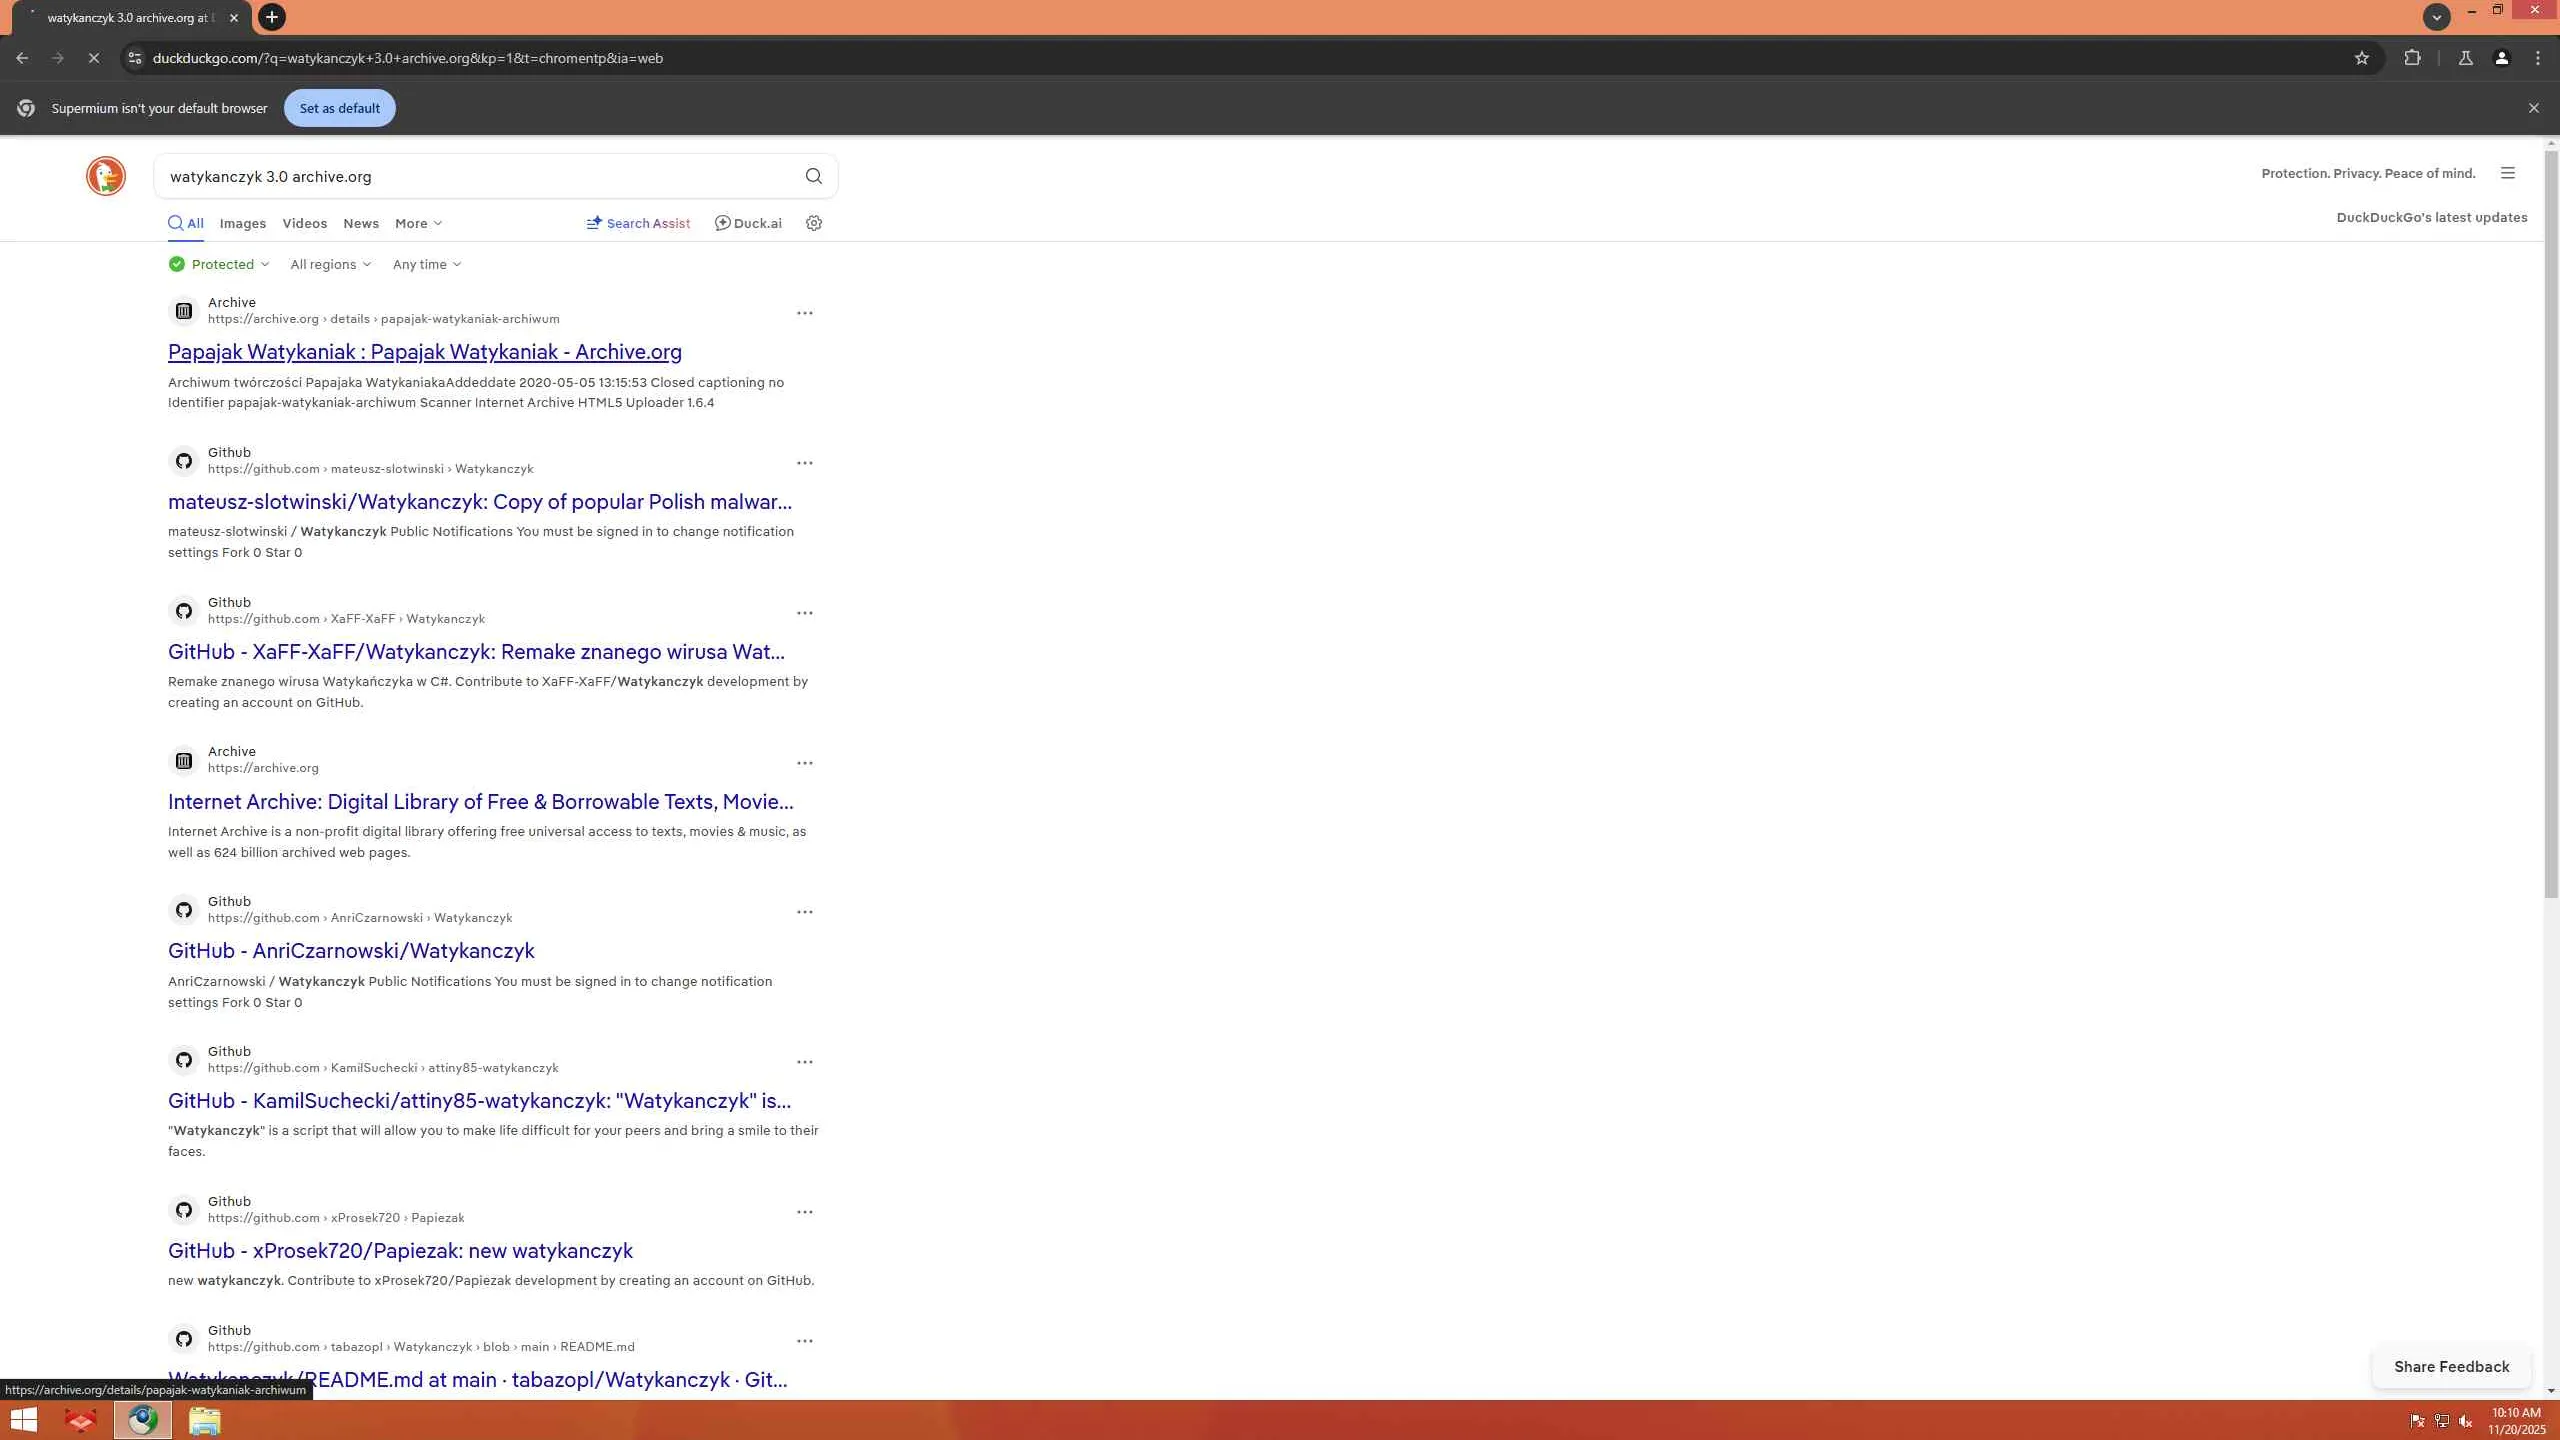Toggle the Protected safe search dropdown
2560x1440 pixels.
click(219, 264)
